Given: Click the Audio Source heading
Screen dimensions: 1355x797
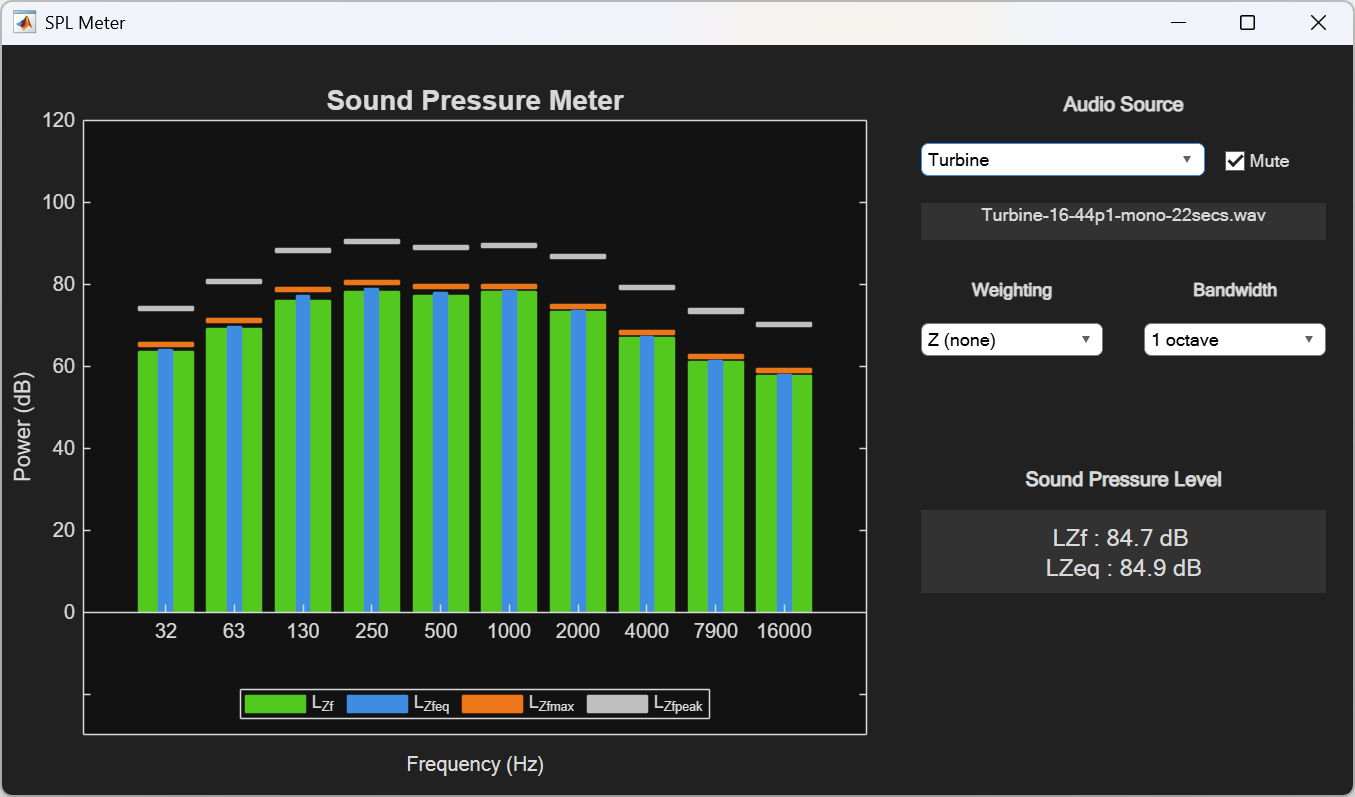Looking at the screenshot, I should (x=1123, y=105).
